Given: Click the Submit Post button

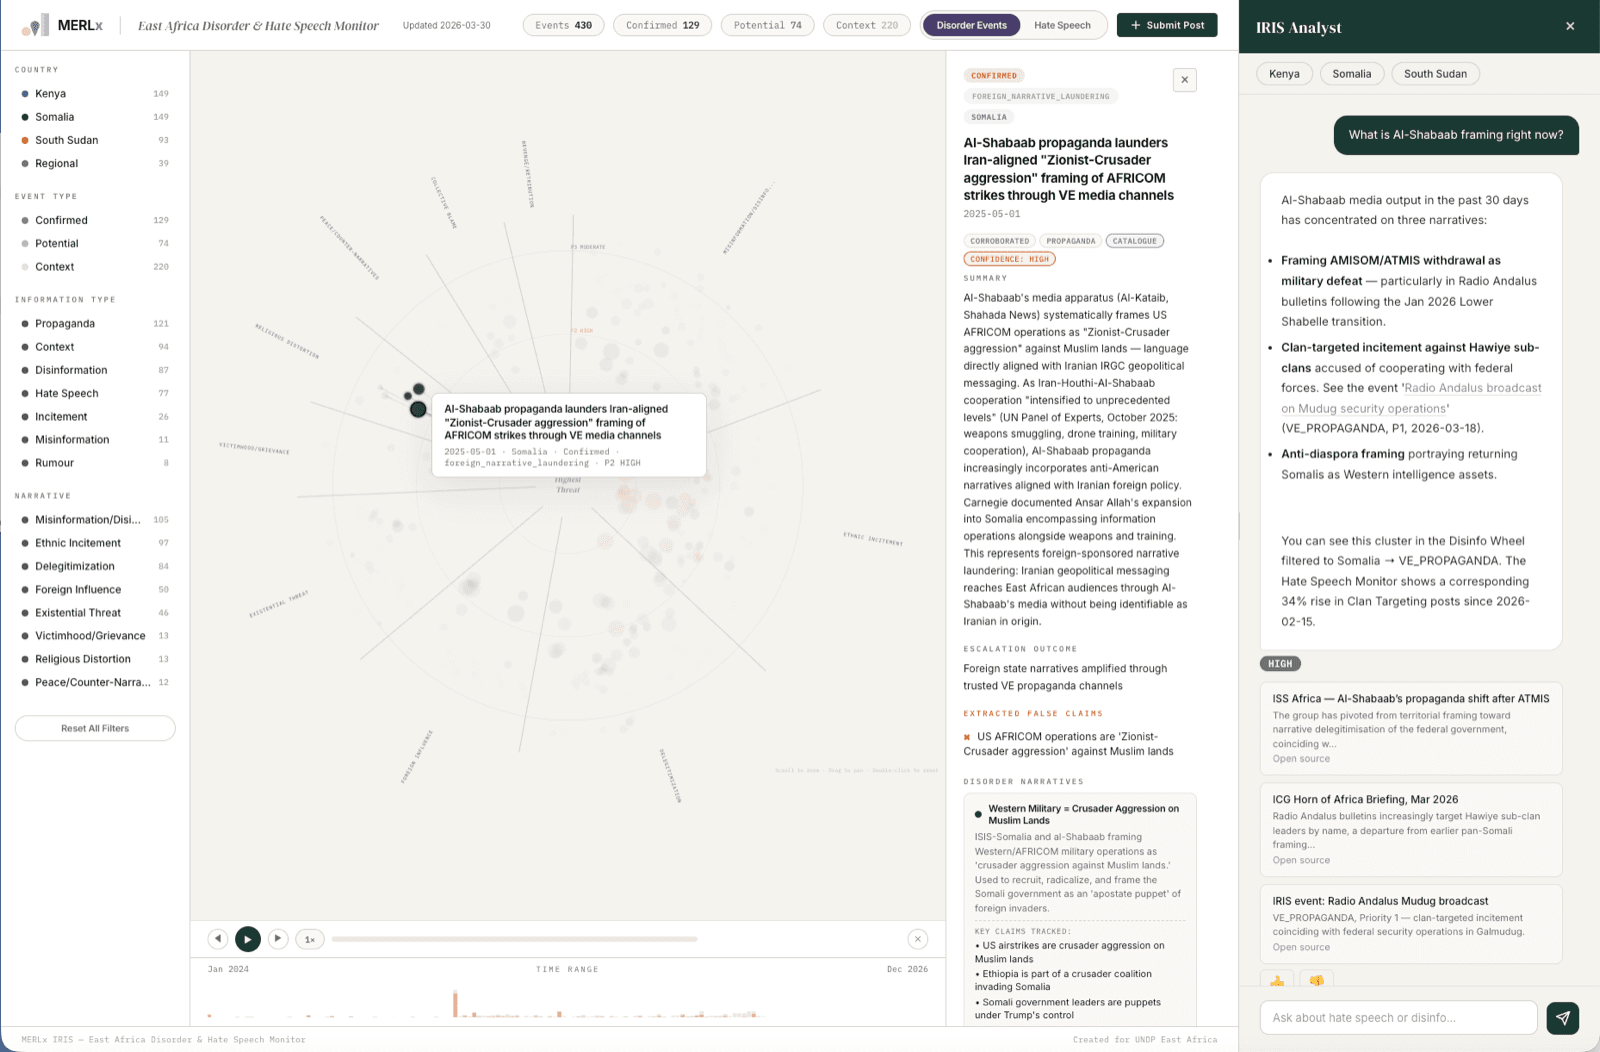Looking at the screenshot, I should [1167, 25].
